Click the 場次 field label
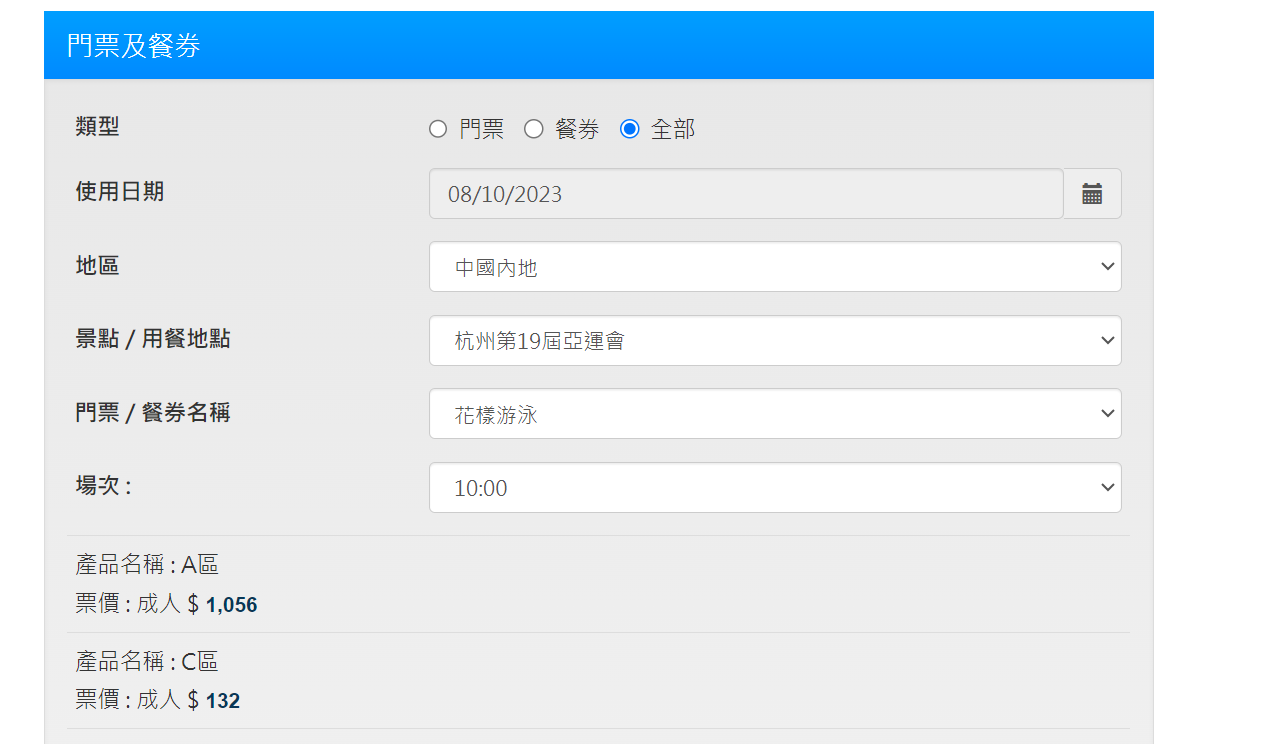 (x=103, y=486)
